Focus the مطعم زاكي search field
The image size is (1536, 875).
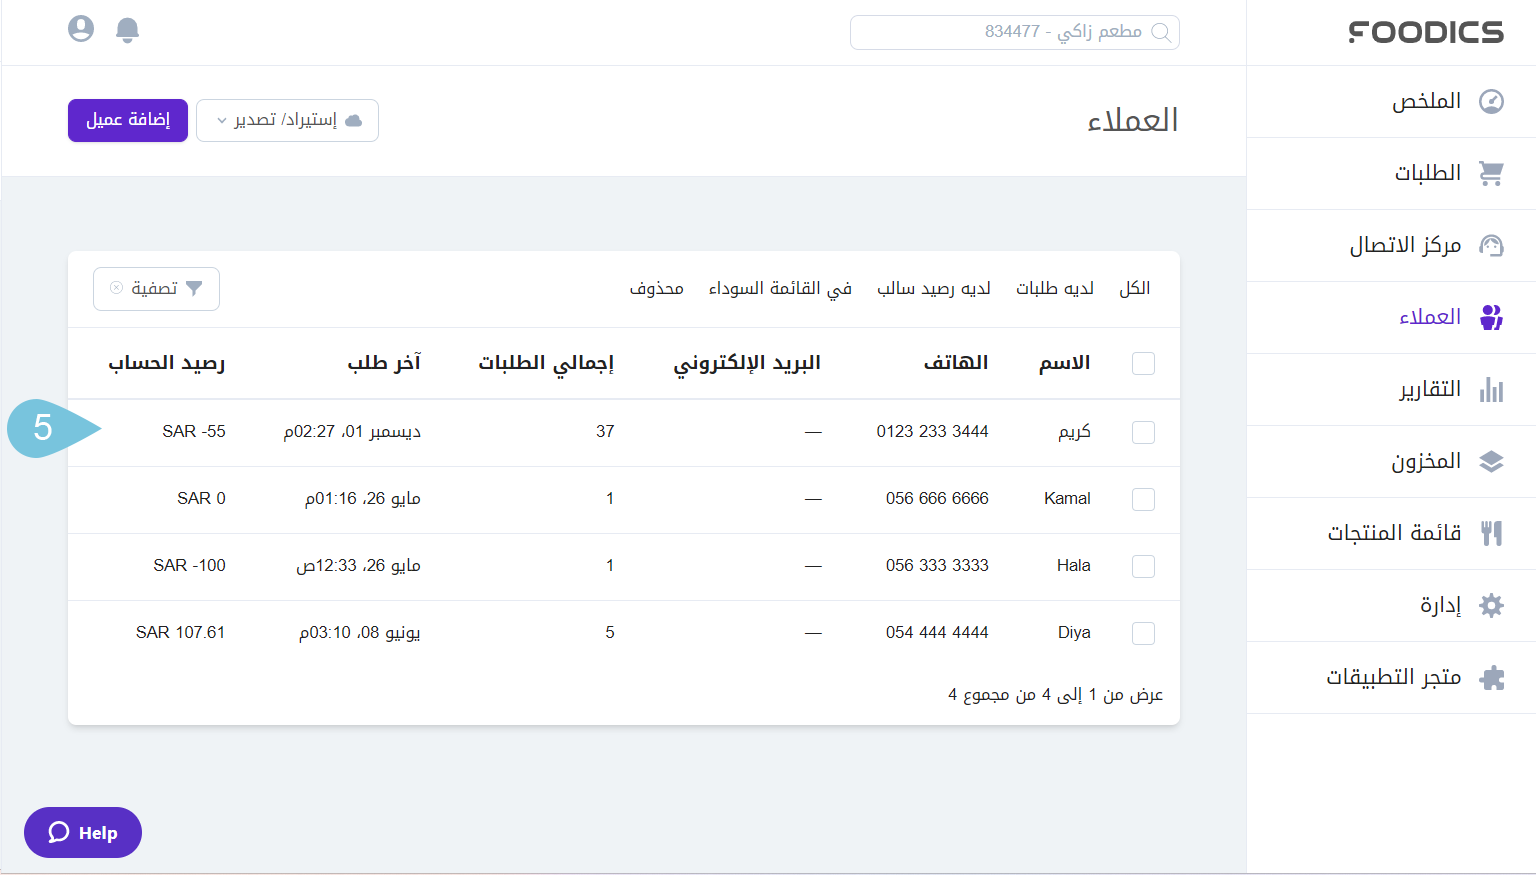click(x=1015, y=32)
